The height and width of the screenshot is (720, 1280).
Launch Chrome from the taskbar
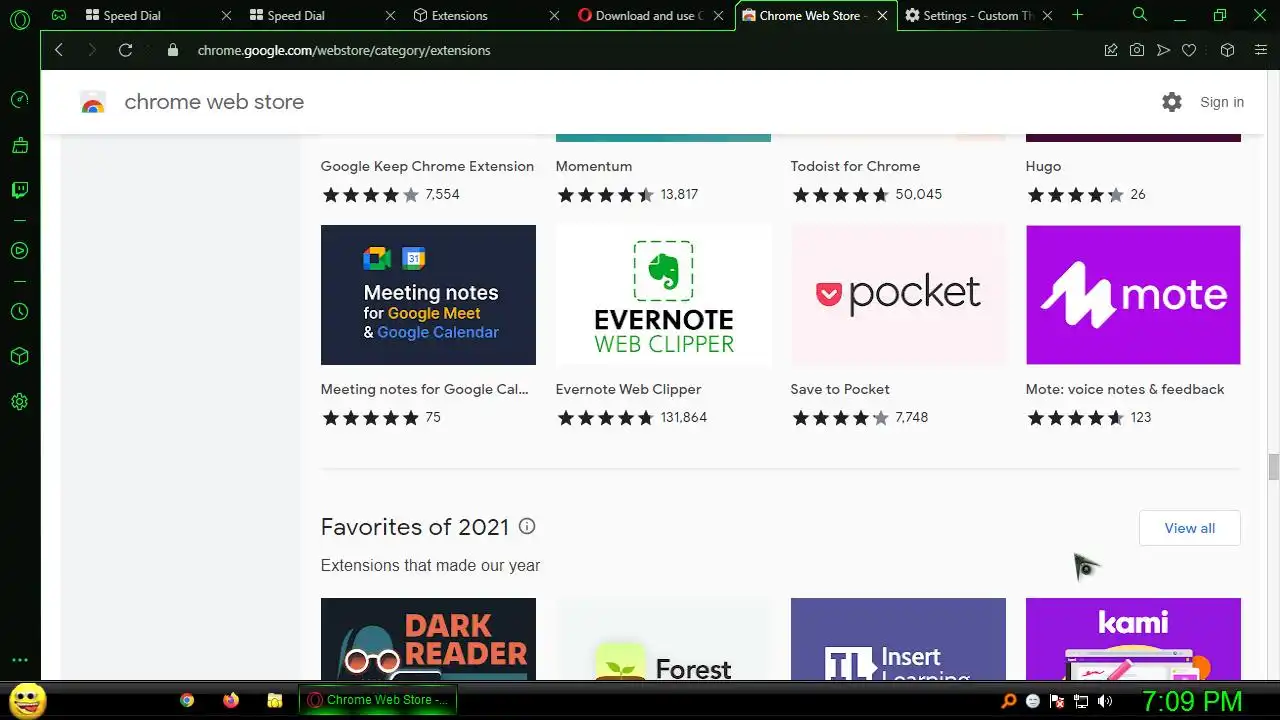(187, 700)
